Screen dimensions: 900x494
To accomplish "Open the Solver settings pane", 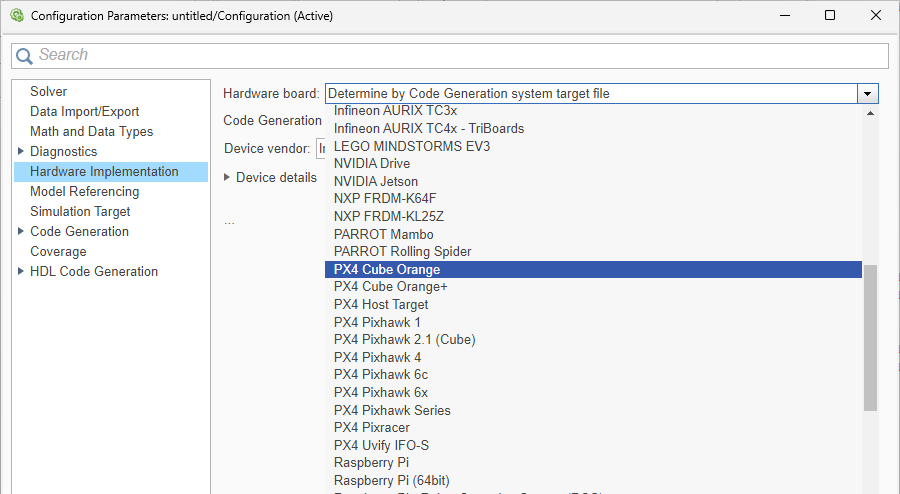I will 48,91.
